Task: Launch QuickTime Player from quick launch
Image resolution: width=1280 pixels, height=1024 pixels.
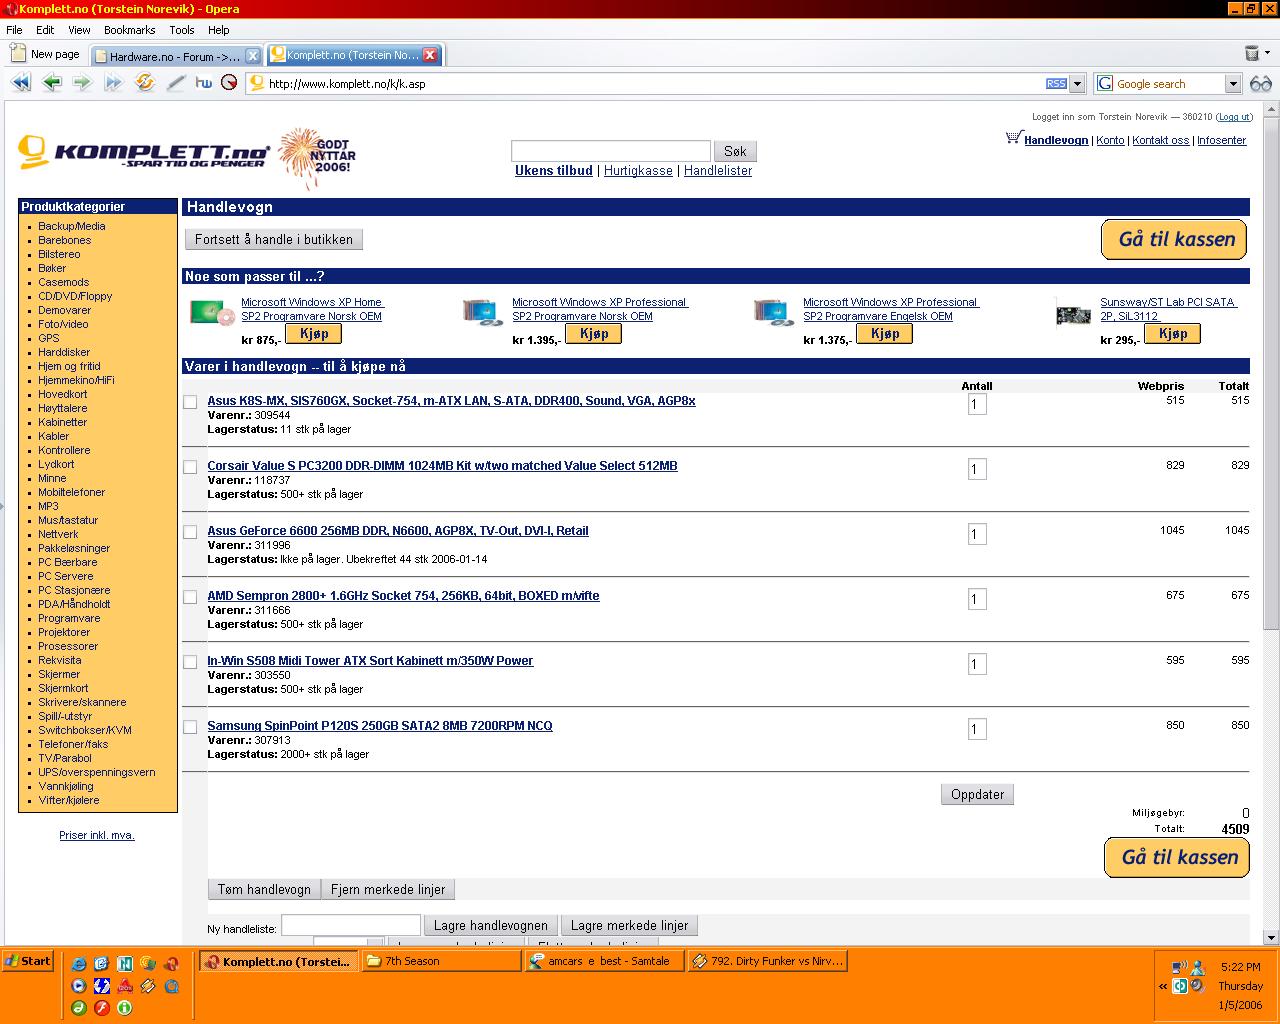Action: [x=171, y=986]
